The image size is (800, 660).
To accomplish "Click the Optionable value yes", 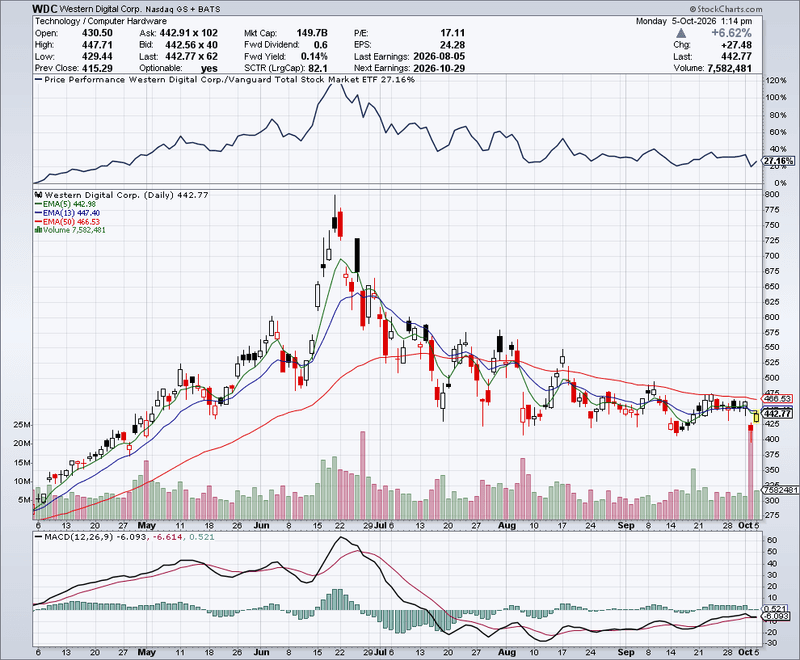I will [209, 68].
